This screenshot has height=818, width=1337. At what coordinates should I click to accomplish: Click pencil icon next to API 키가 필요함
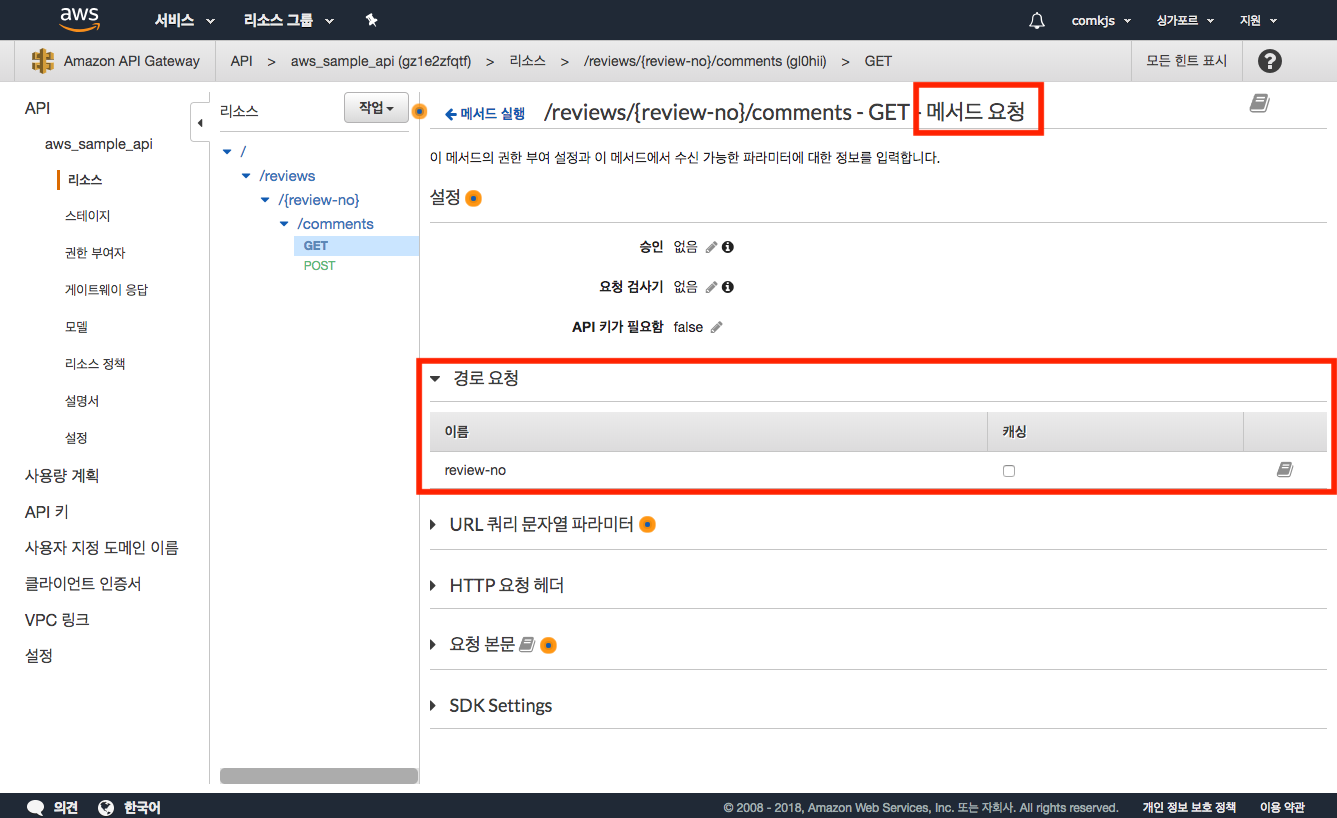coord(716,327)
